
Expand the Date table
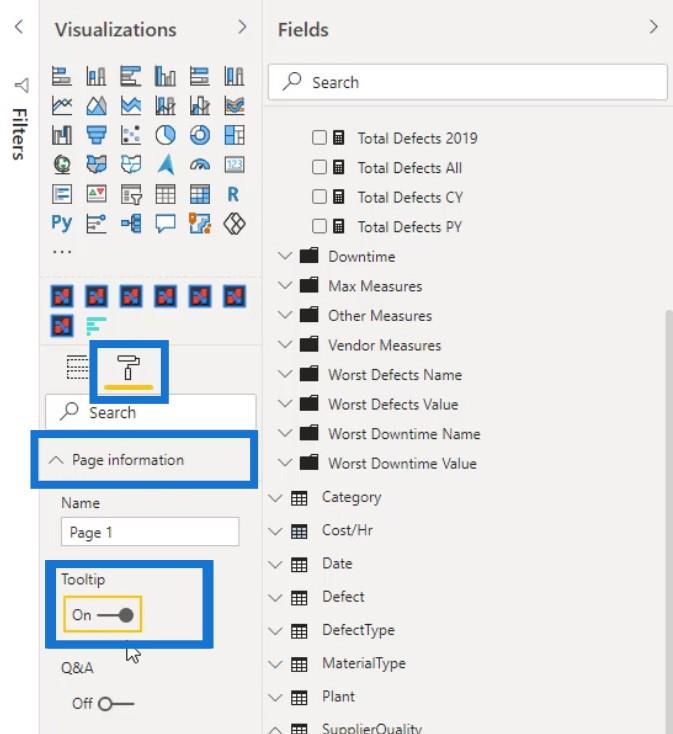tap(276, 565)
